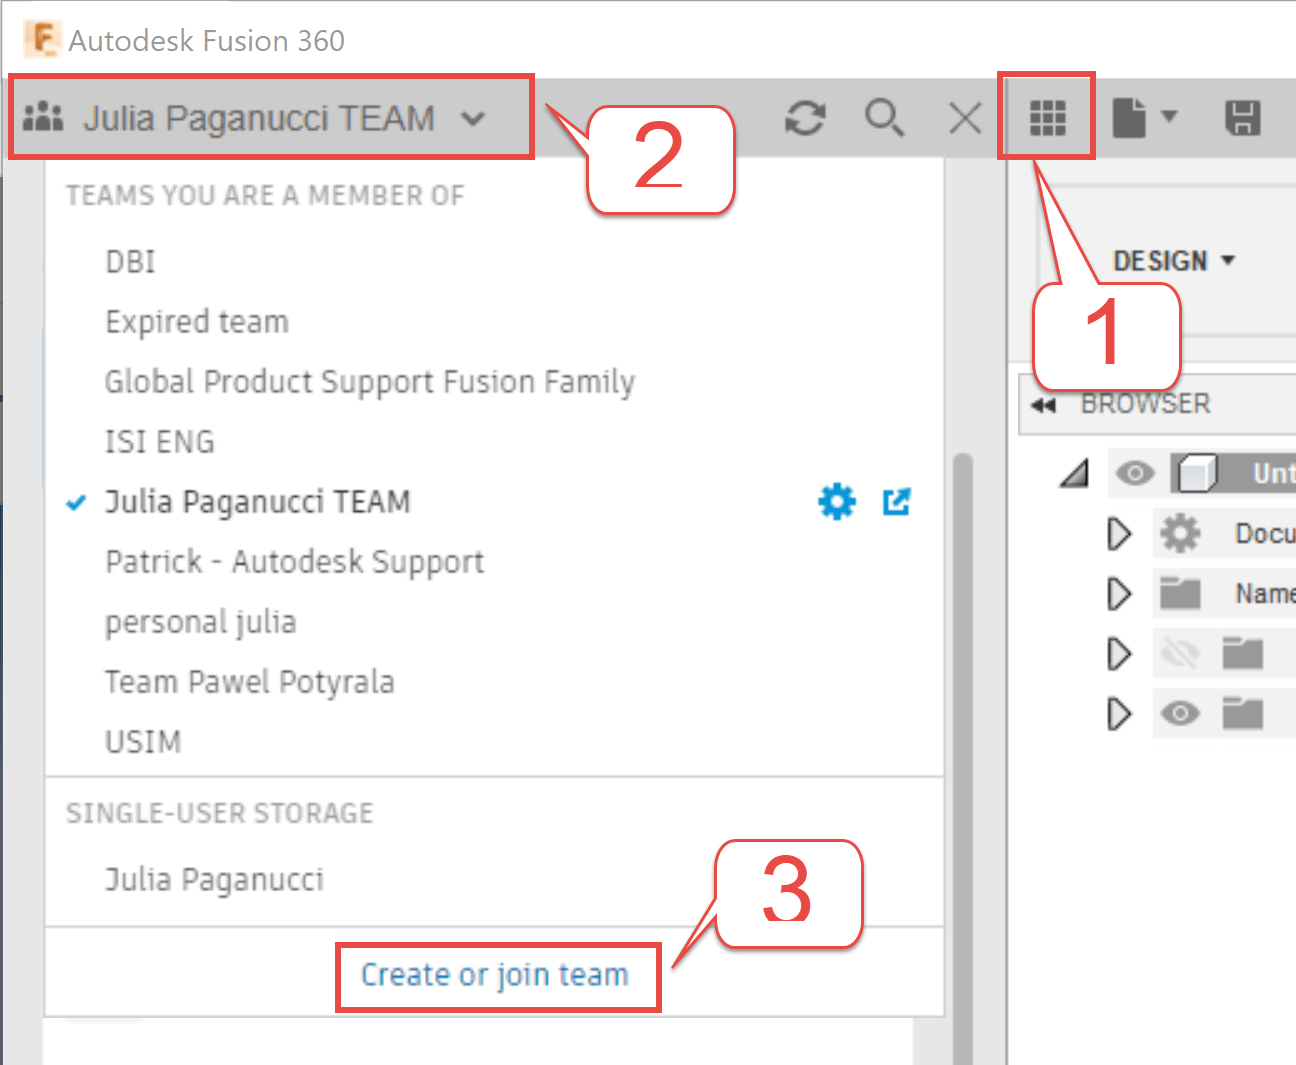Select Julia Paganucci single-user storage
The width and height of the screenshot is (1296, 1065).
click(x=214, y=879)
